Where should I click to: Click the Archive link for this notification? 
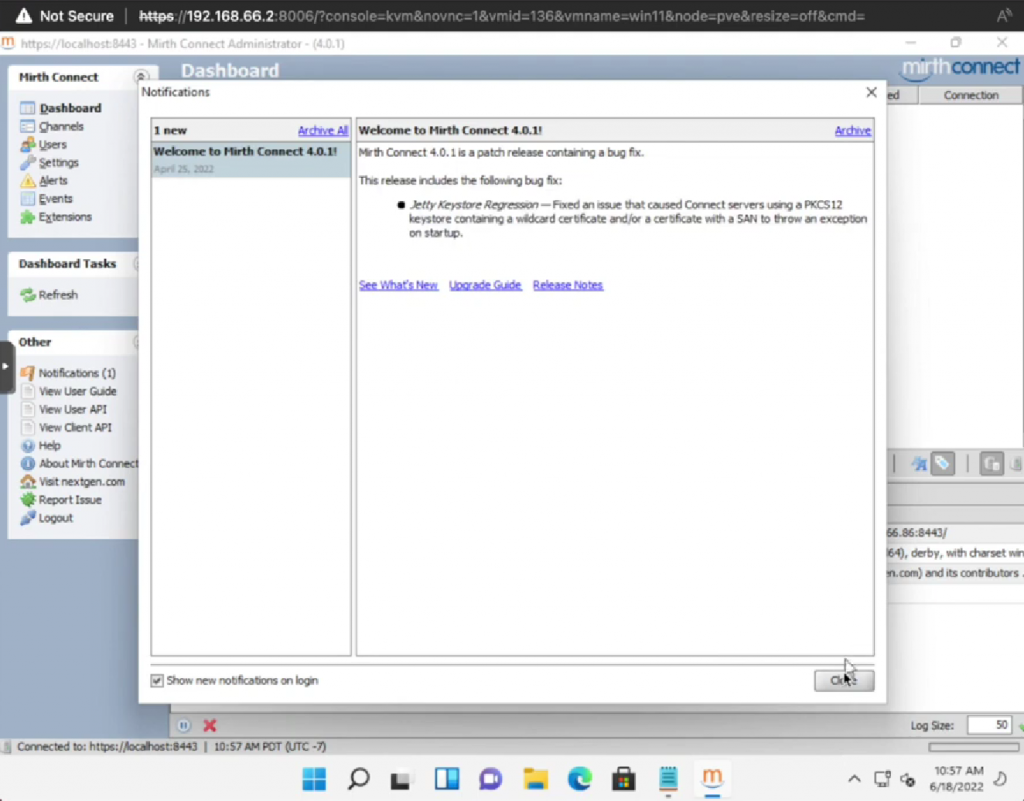click(x=852, y=131)
